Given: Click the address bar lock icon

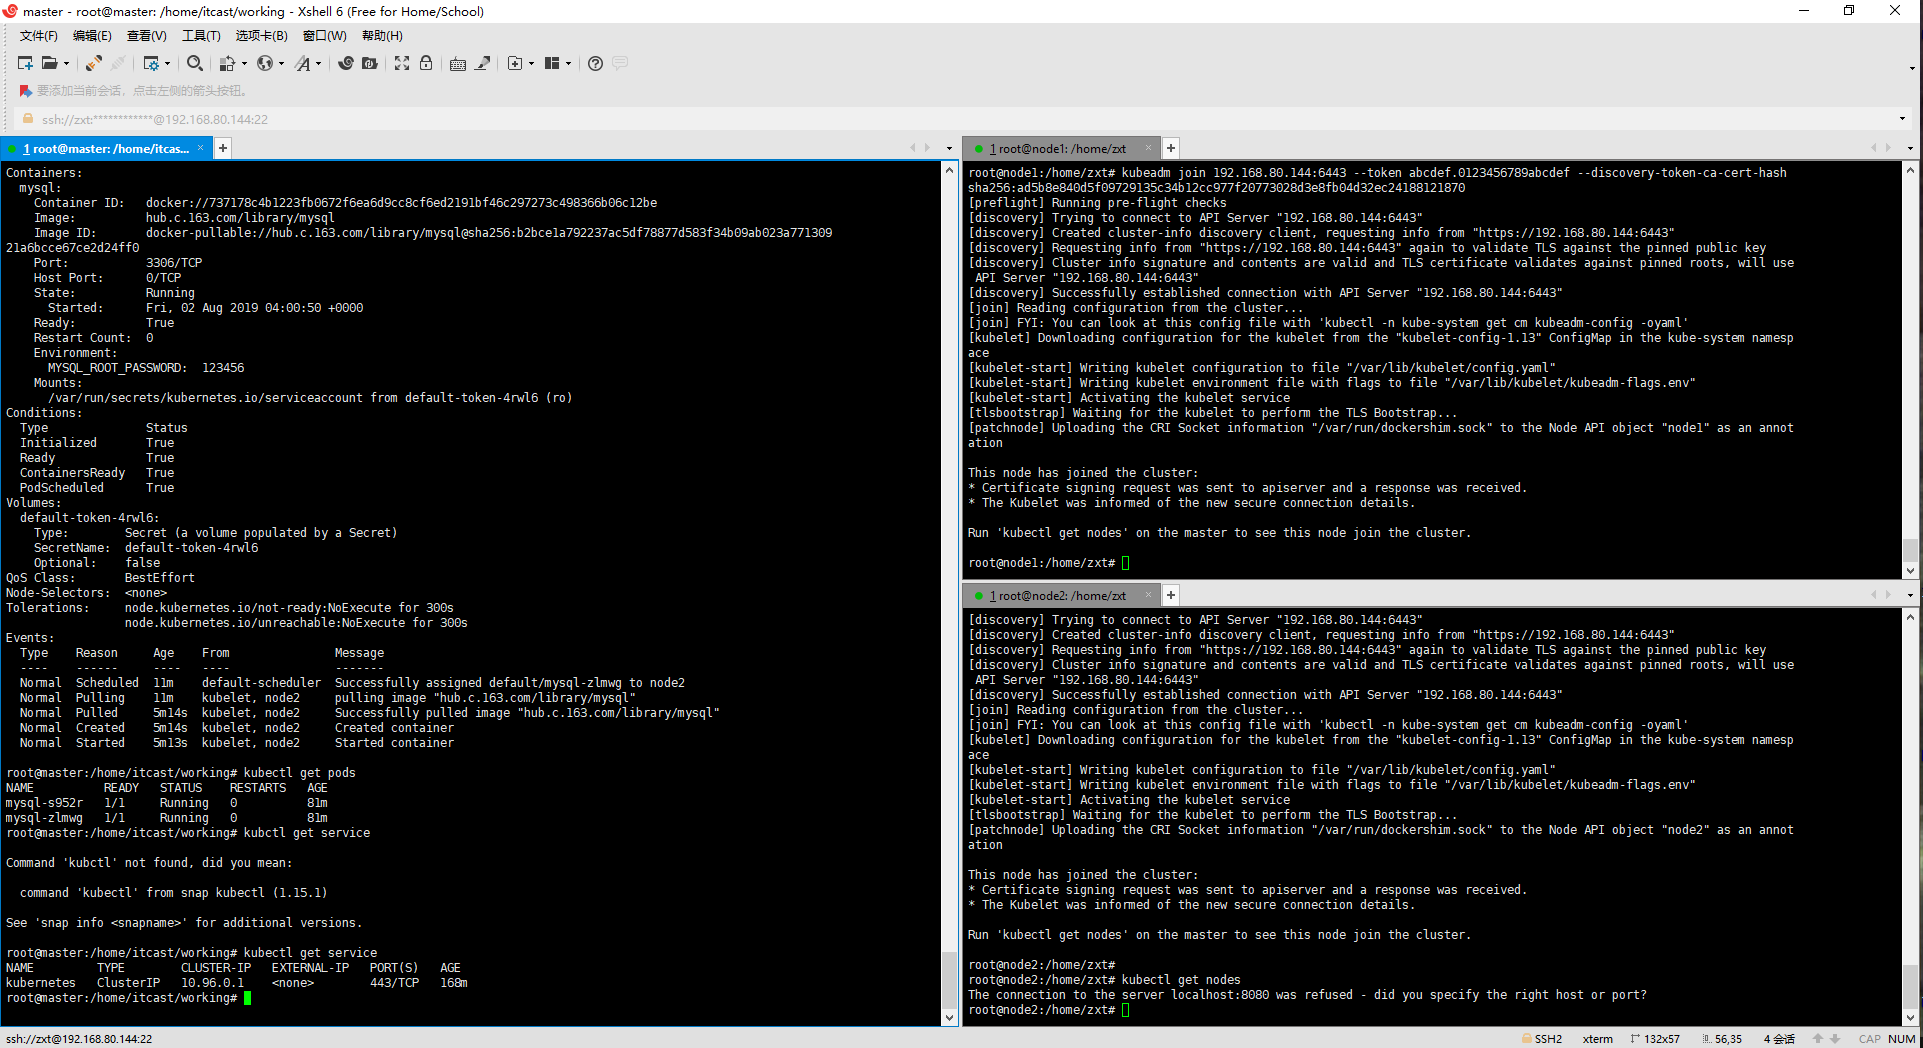Looking at the screenshot, I should [28, 118].
